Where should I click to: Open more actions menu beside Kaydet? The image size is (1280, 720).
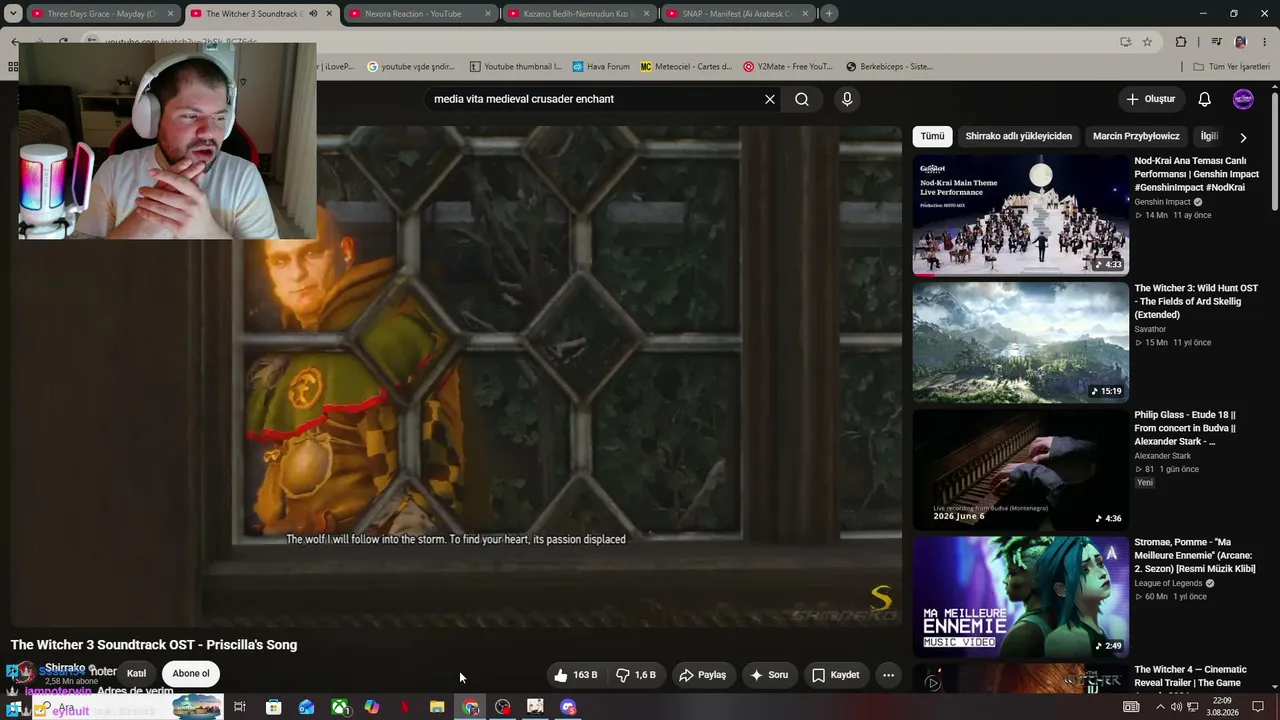888,675
